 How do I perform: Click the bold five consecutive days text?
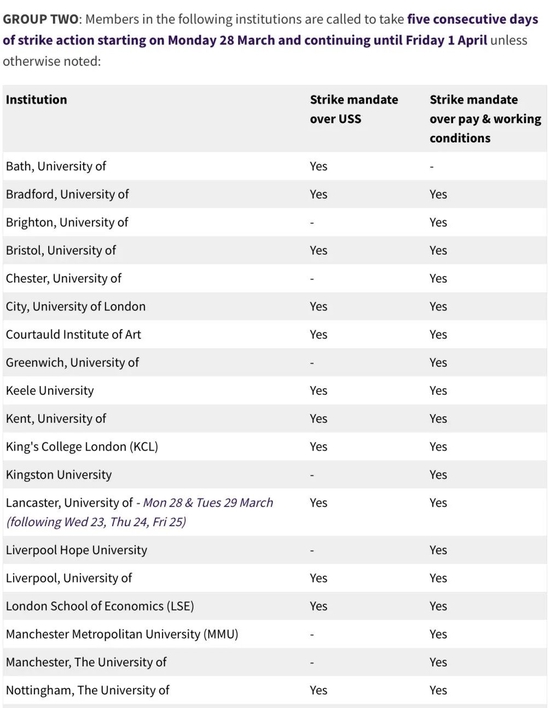[473, 19]
